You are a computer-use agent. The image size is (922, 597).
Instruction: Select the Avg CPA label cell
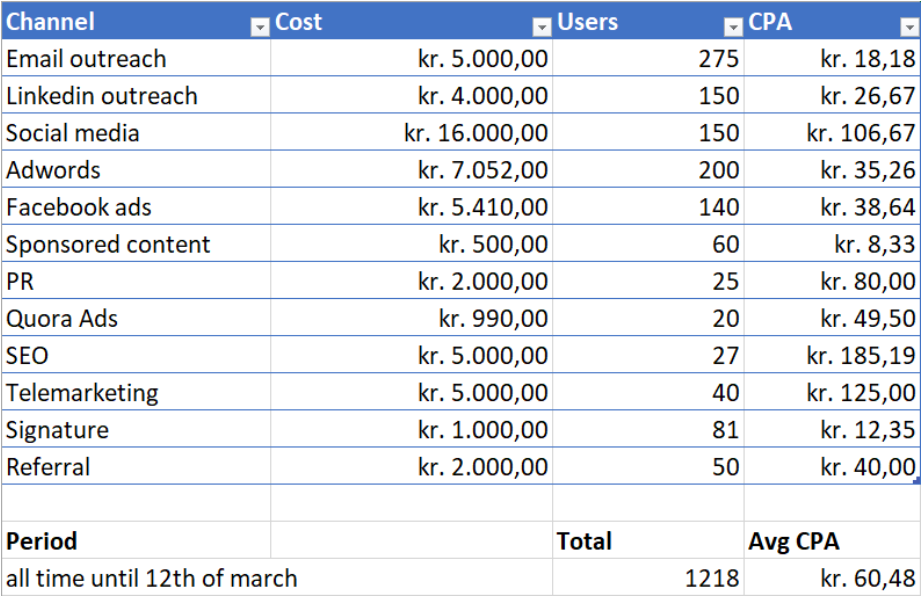[832, 540]
